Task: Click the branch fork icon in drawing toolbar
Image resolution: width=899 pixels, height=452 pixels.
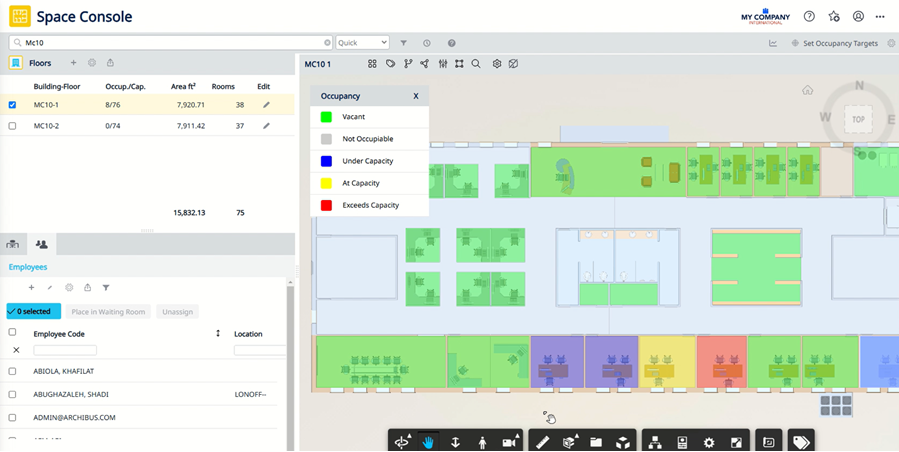Action: tap(408, 64)
